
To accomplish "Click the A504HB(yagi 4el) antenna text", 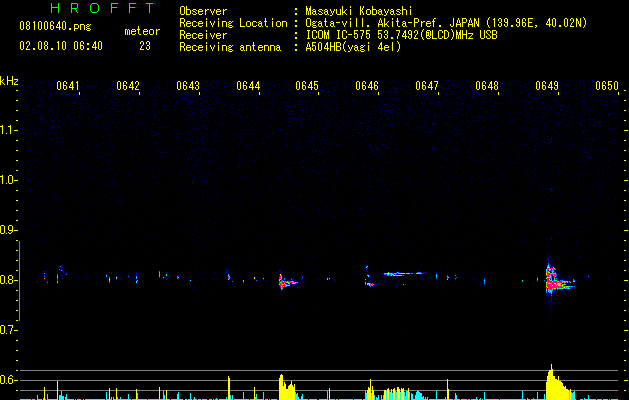I will click(x=353, y=47).
